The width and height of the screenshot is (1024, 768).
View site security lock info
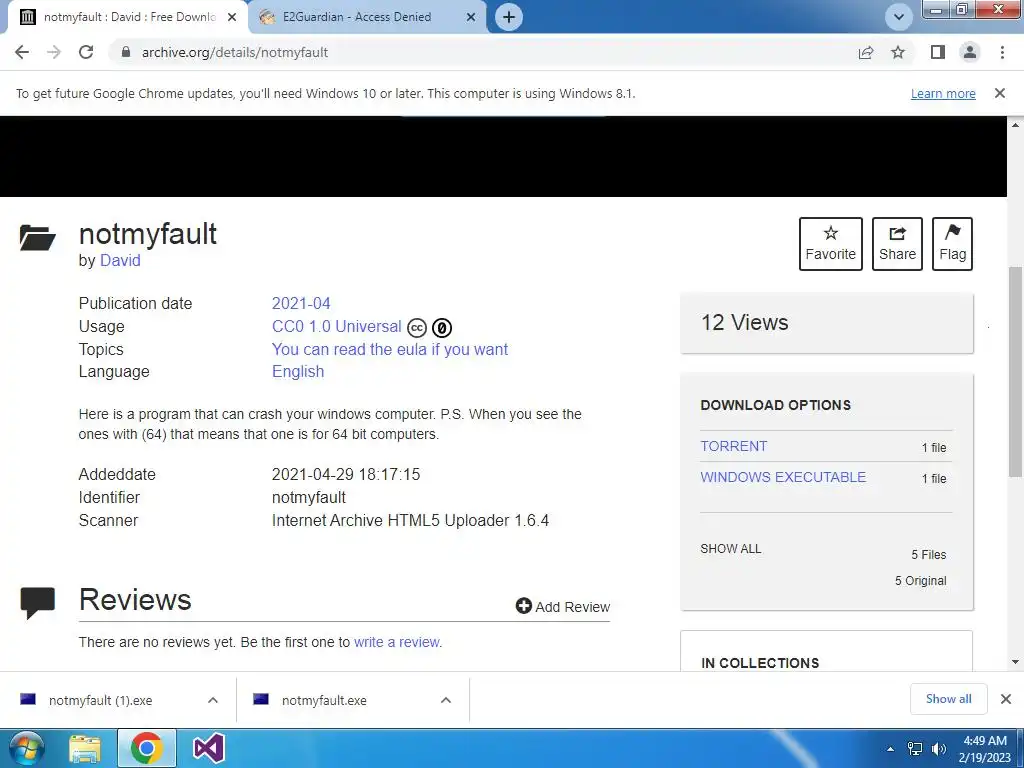(126, 52)
